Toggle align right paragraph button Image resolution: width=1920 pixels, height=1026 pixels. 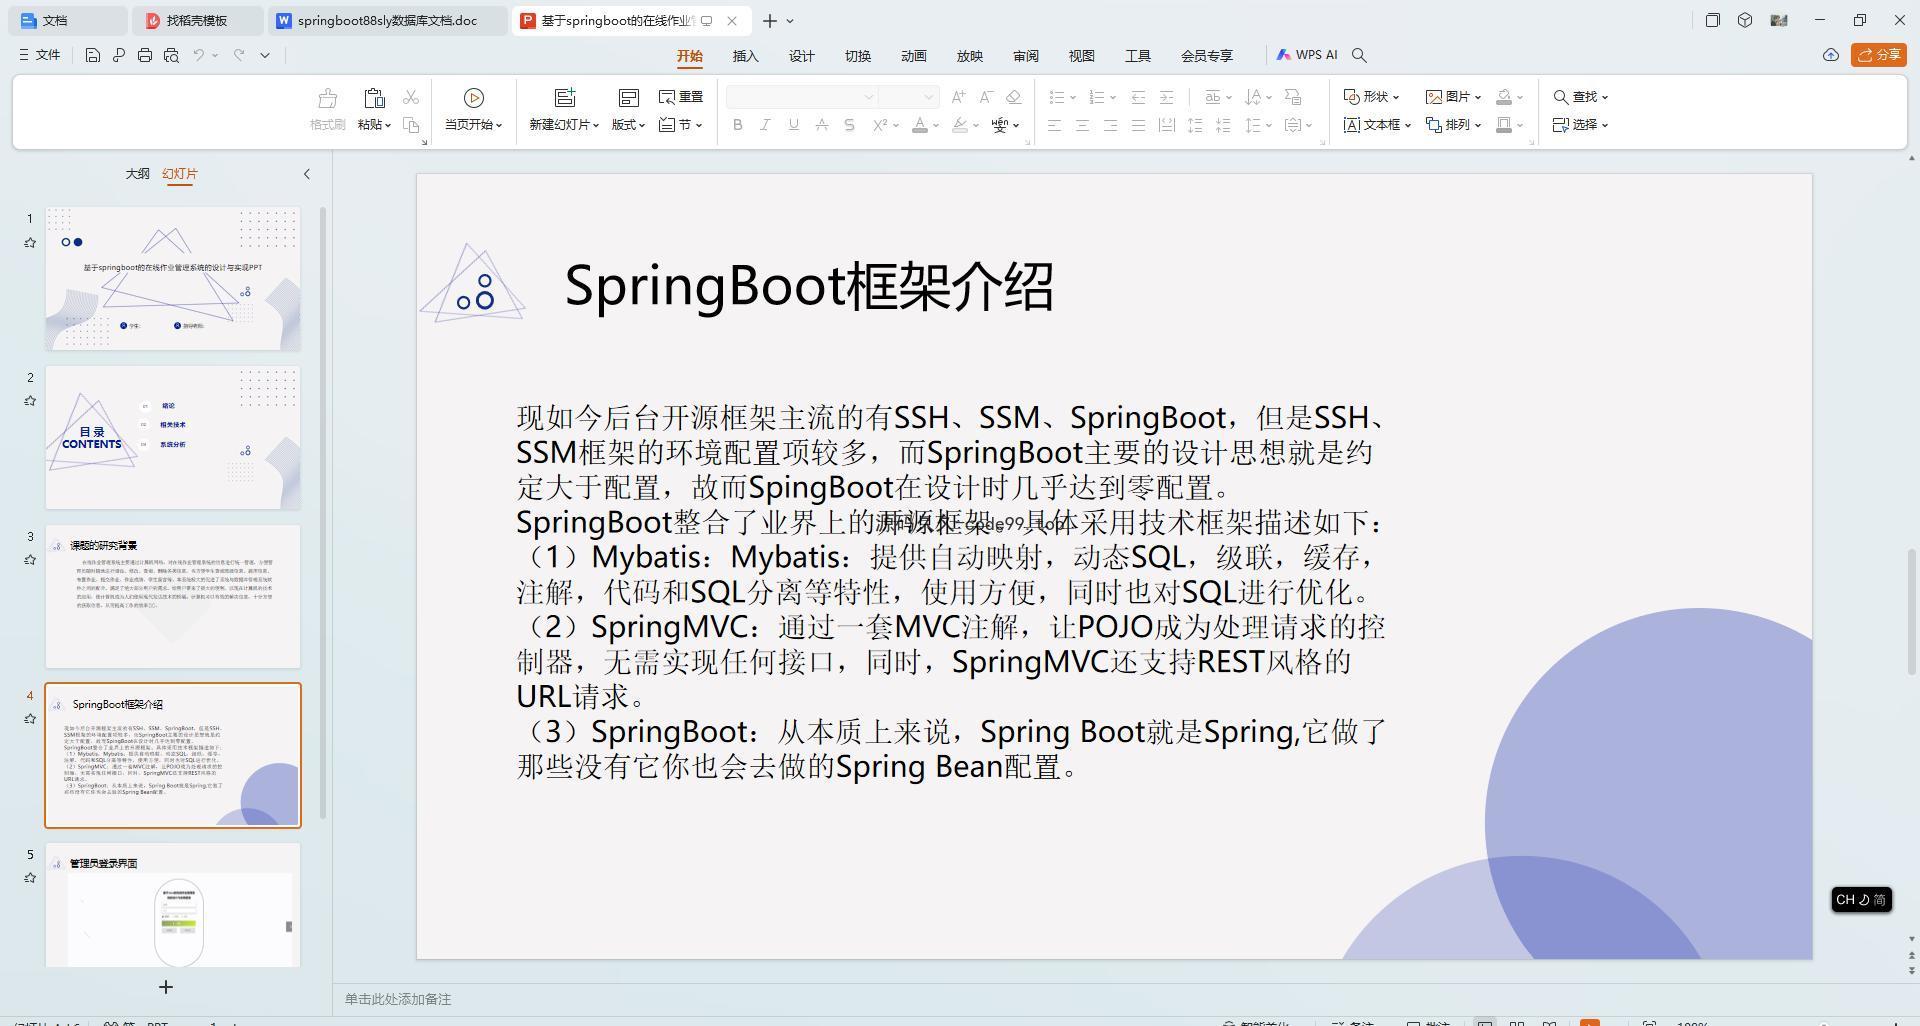(1110, 125)
